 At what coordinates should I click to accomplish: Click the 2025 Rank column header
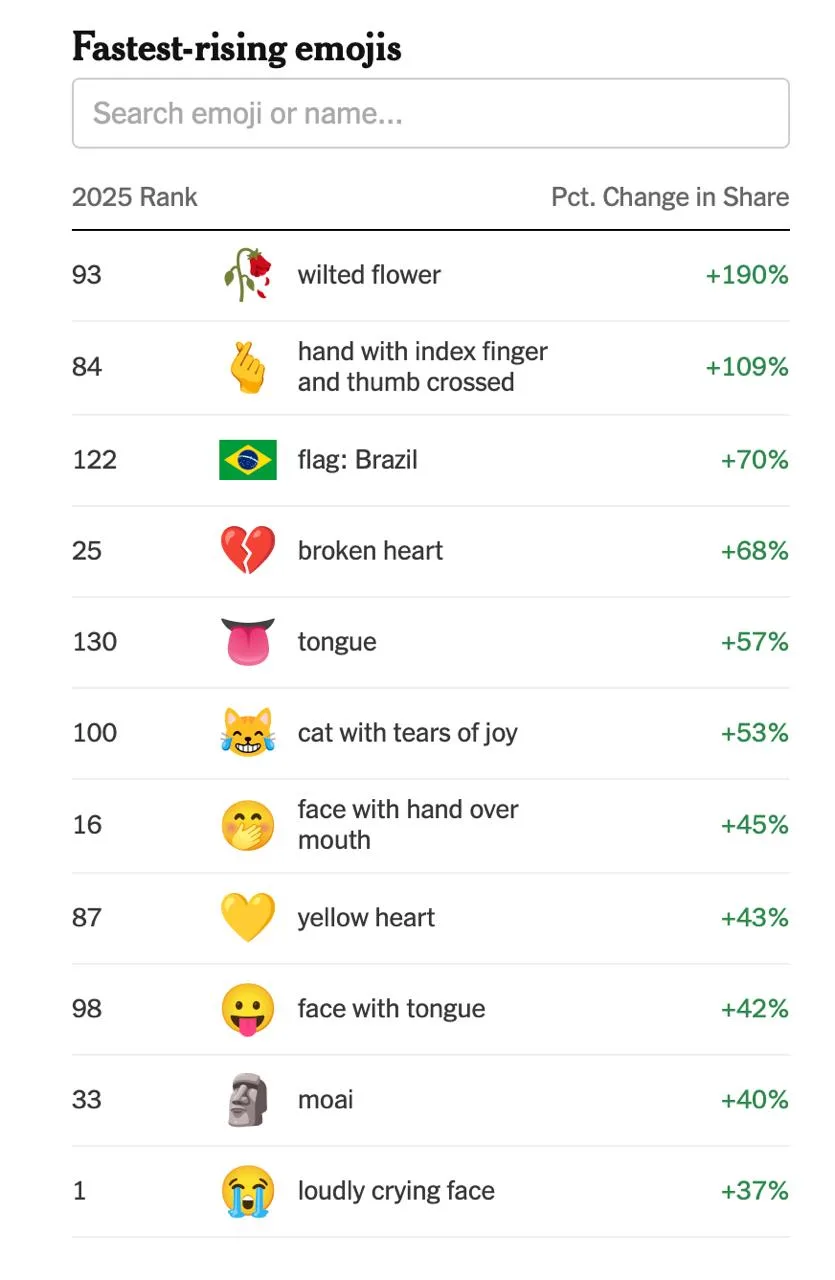[135, 197]
